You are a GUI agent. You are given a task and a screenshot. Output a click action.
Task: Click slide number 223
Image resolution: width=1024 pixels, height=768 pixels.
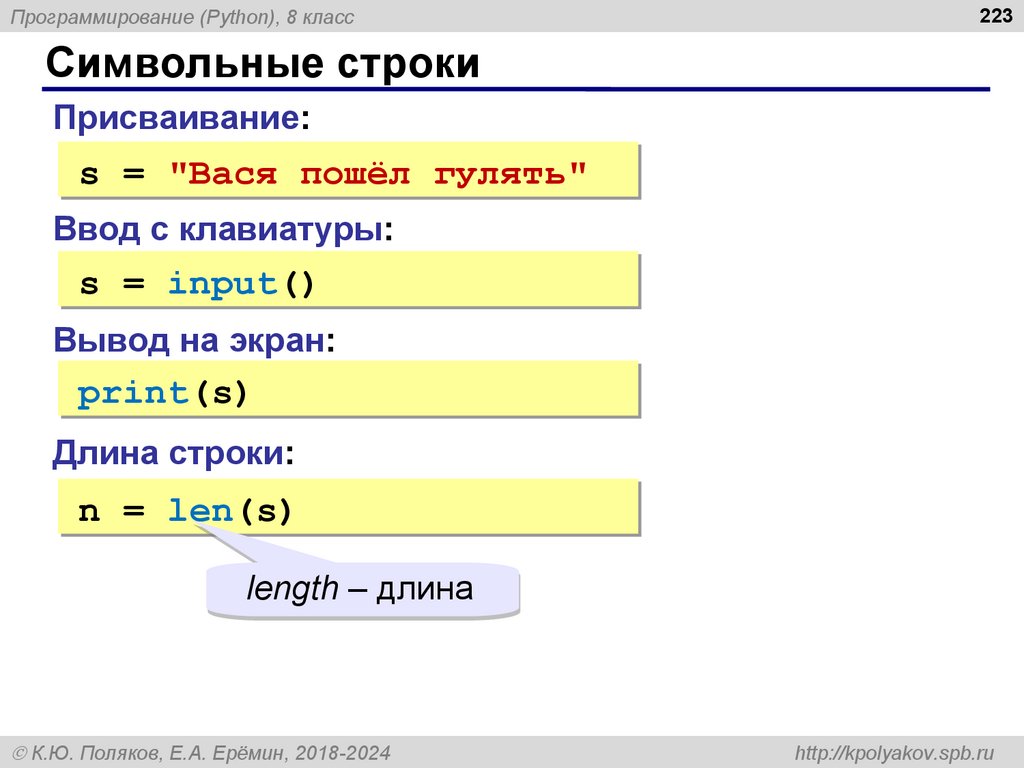tap(995, 16)
